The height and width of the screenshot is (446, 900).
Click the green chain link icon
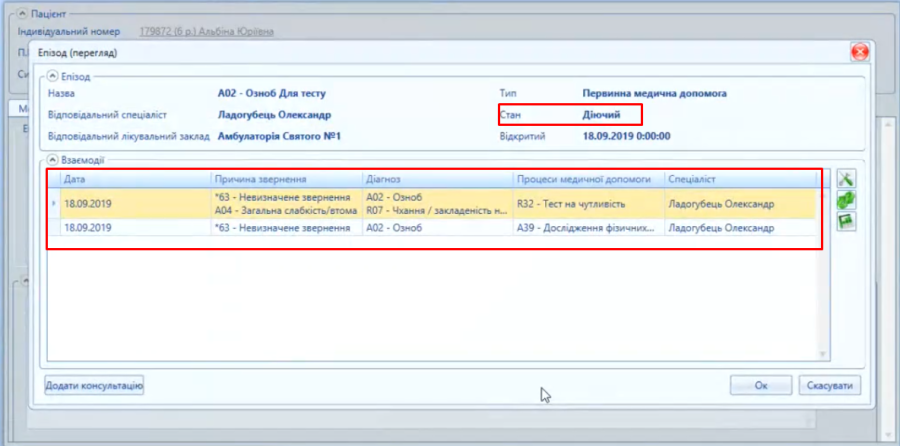(x=846, y=200)
